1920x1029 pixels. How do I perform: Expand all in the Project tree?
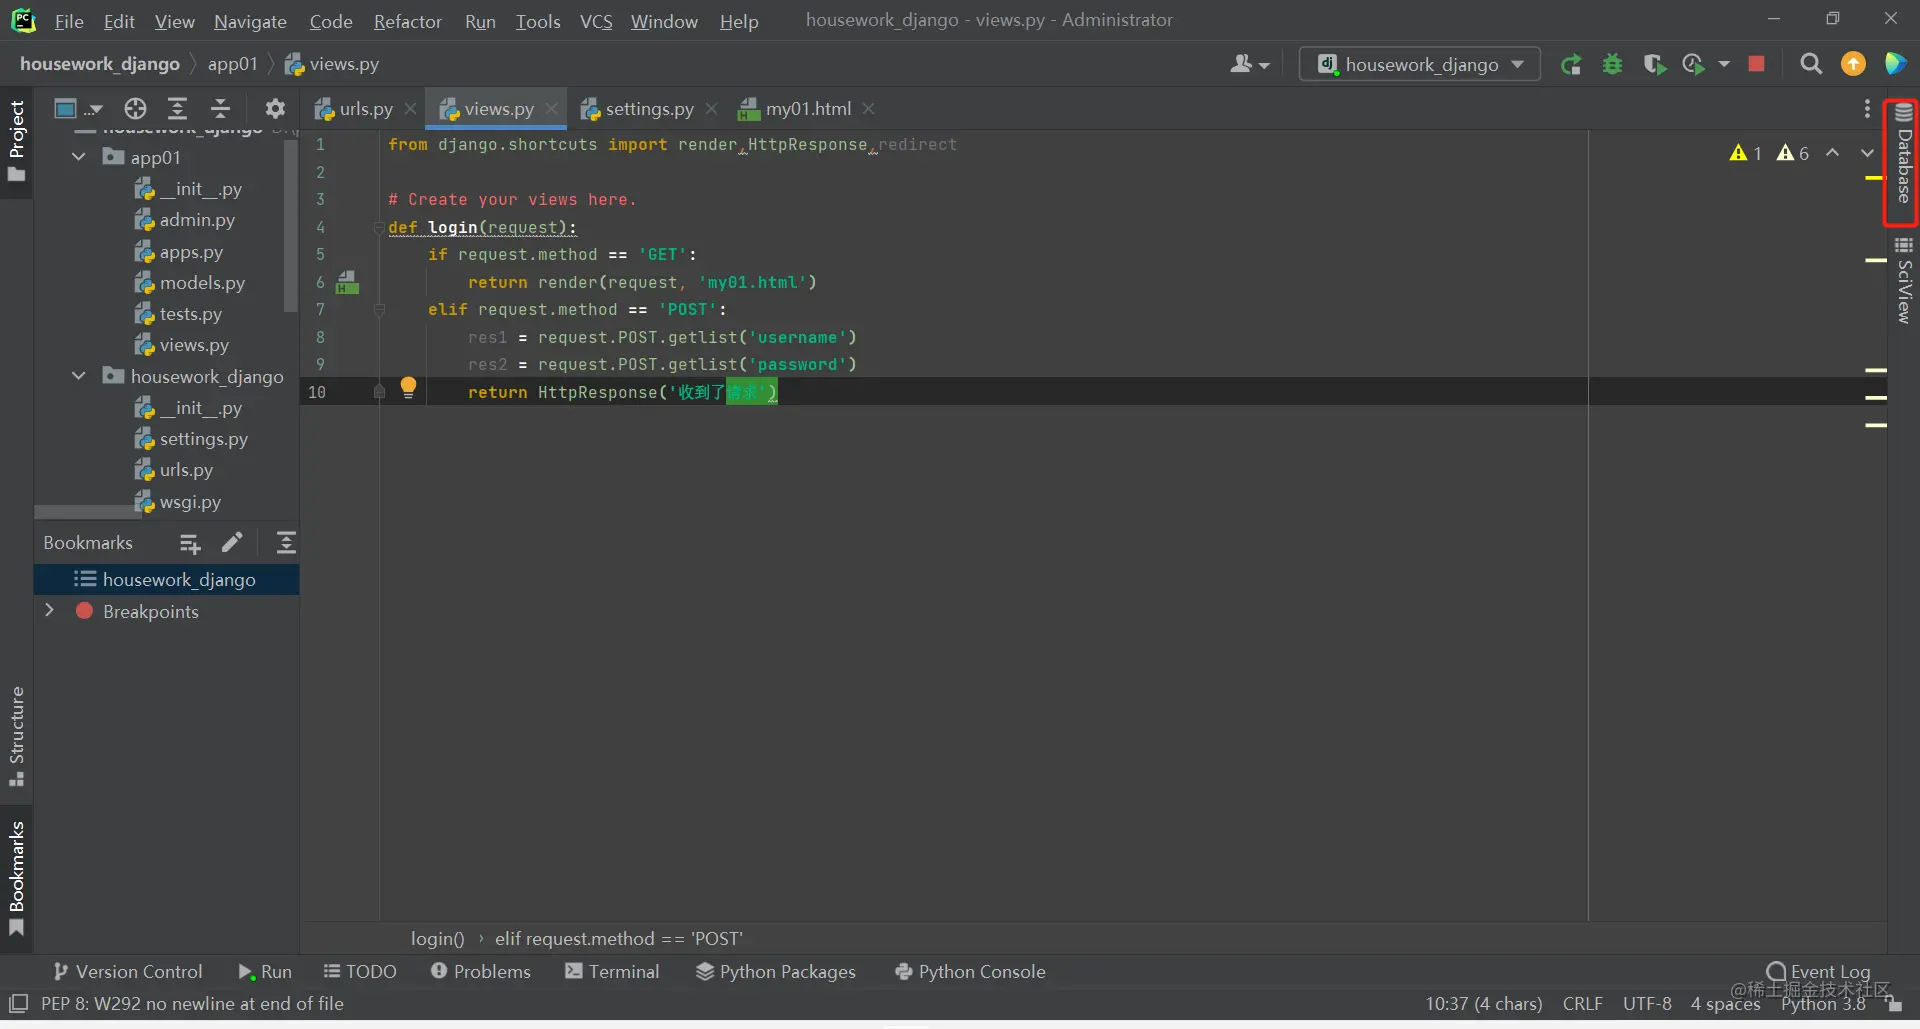coord(177,109)
